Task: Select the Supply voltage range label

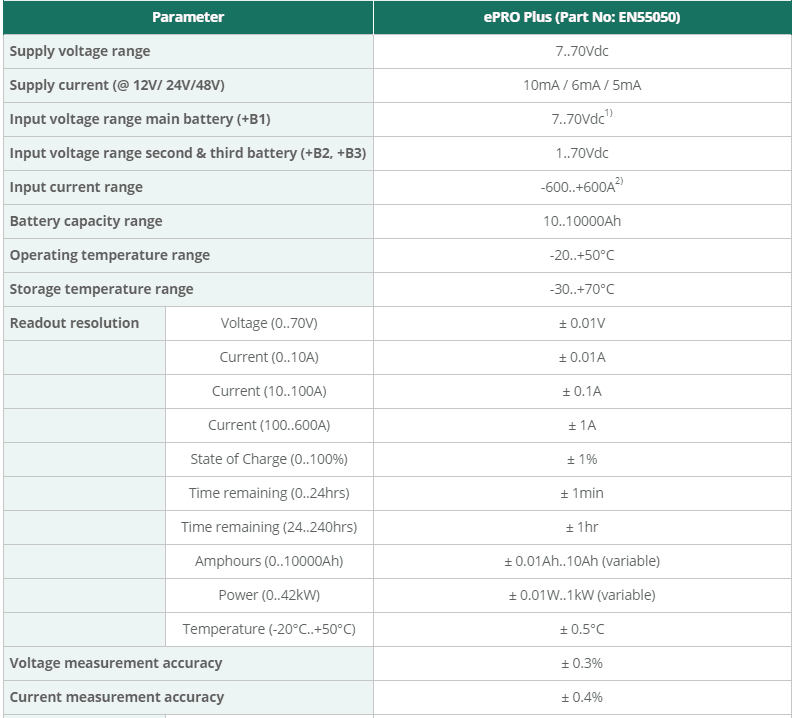Action: (x=80, y=51)
